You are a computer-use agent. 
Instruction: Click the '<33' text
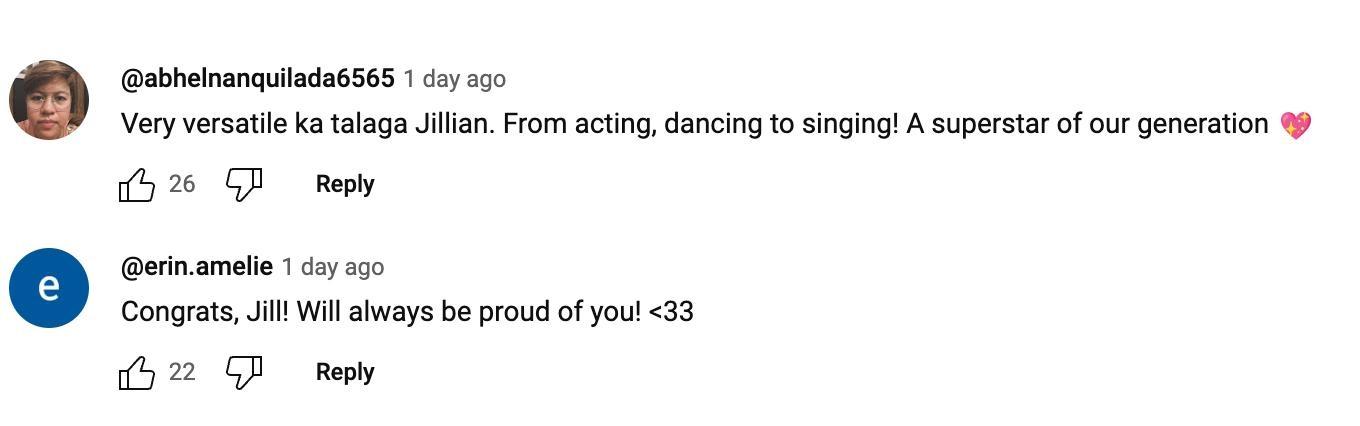pyautogui.click(x=671, y=312)
